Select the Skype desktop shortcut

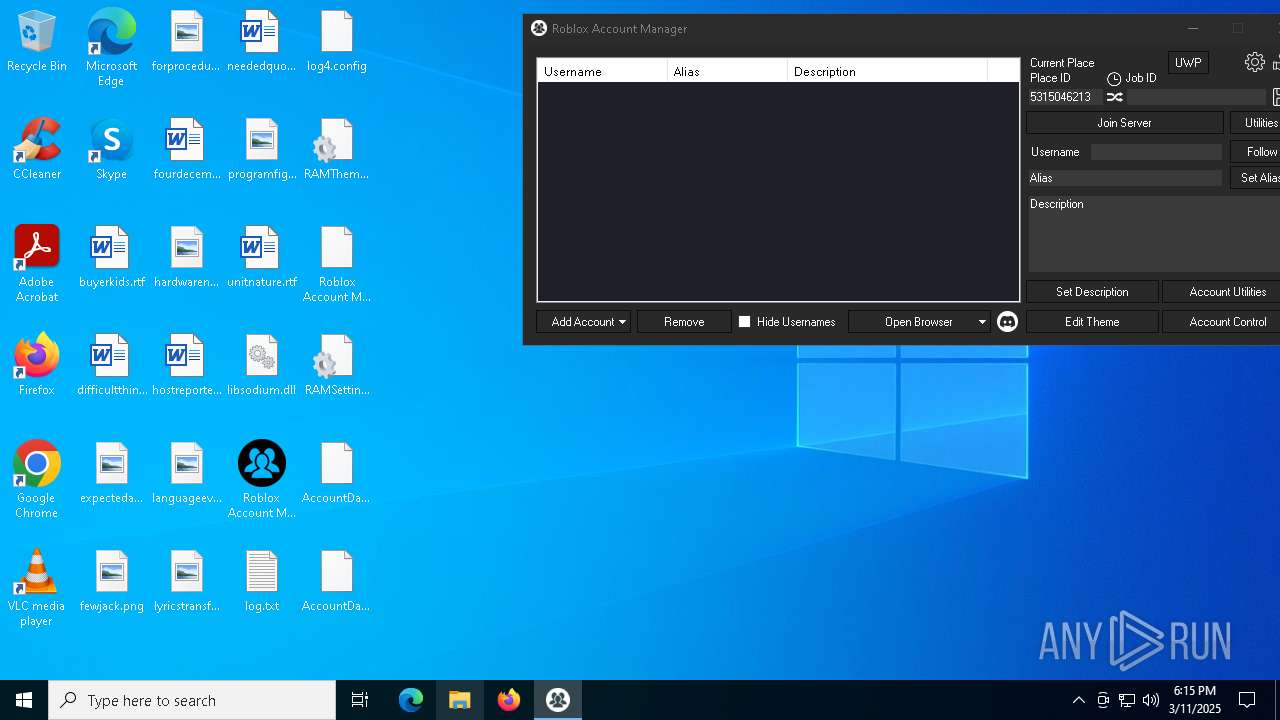click(x=111, y=150)
